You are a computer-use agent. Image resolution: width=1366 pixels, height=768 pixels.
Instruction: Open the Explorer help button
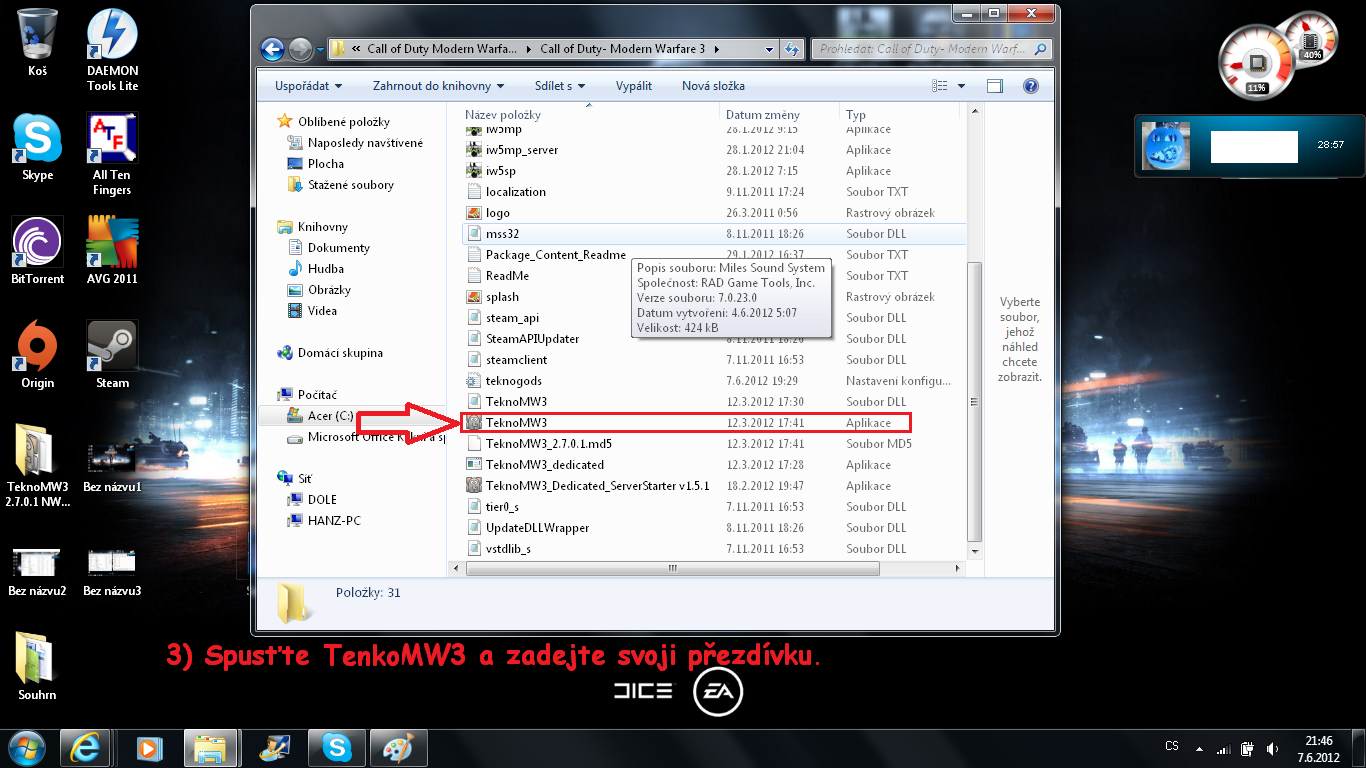pyautogui.click(x=1030, y=86)
